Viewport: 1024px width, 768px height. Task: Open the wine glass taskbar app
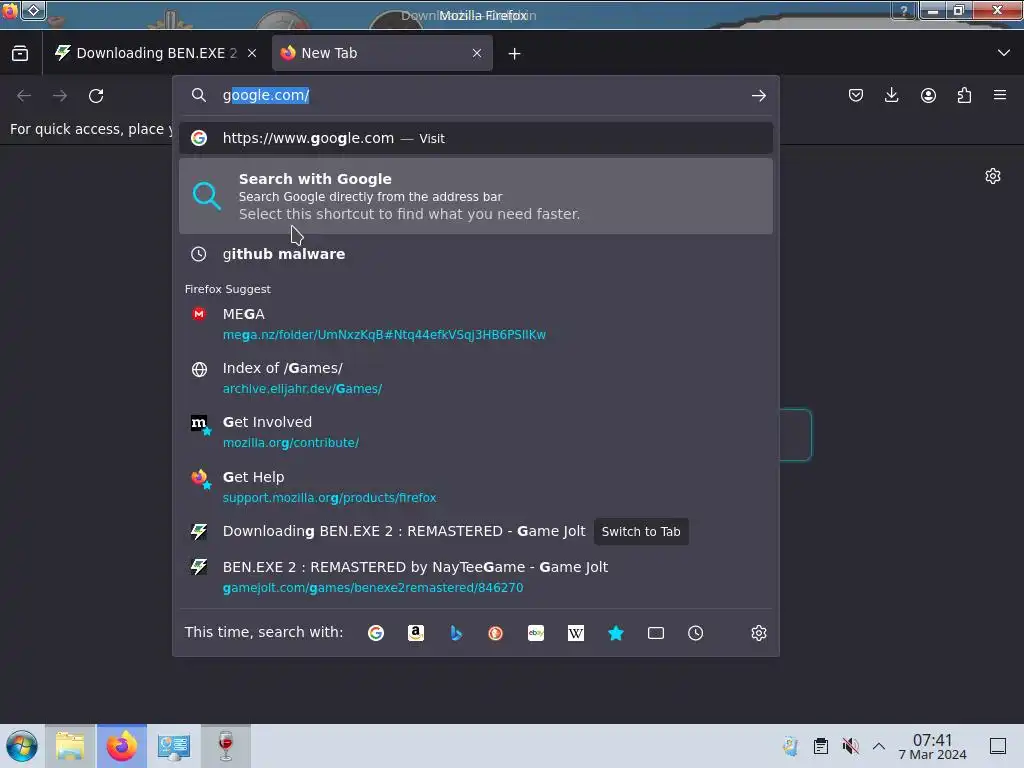tap(225, 746)
